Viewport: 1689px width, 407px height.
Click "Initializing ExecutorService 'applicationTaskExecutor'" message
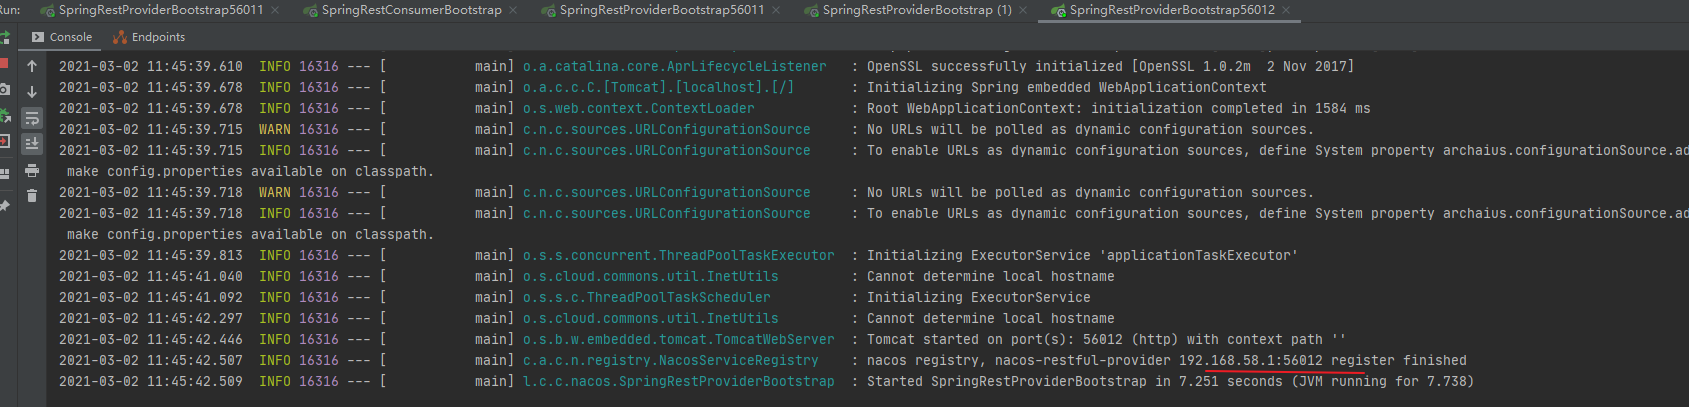[1082, 255]
